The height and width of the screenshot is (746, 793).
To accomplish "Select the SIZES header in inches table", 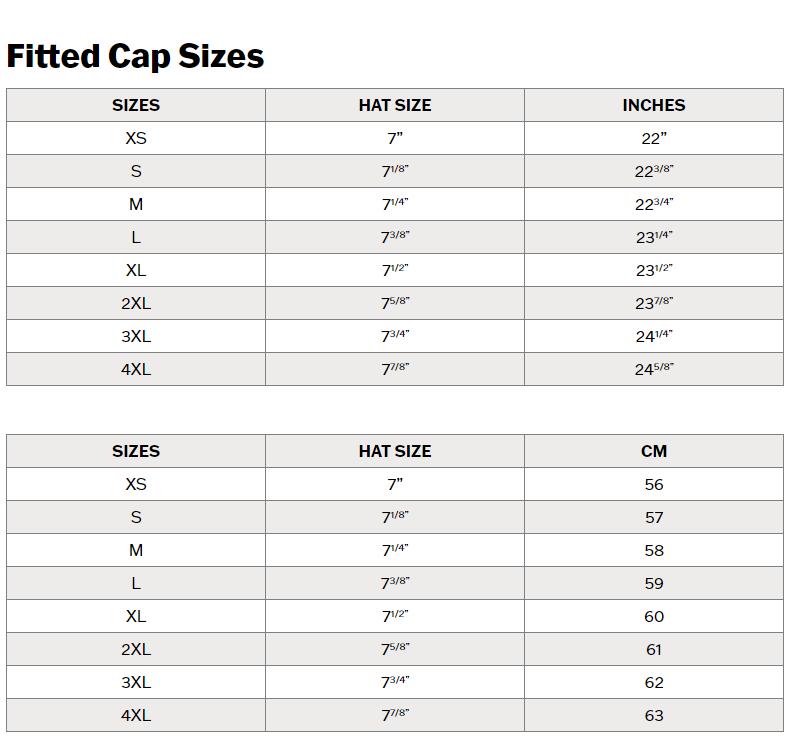I will click(136, 105).
